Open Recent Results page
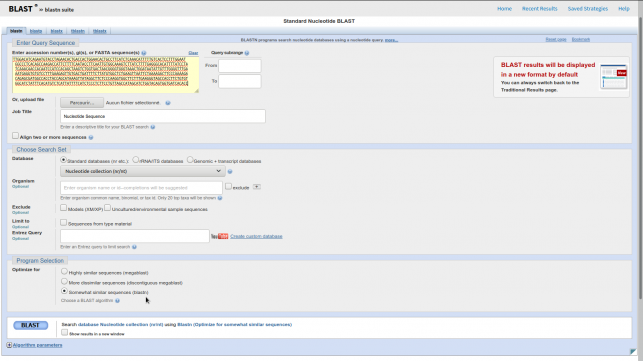643x361 pixels. 540,9
